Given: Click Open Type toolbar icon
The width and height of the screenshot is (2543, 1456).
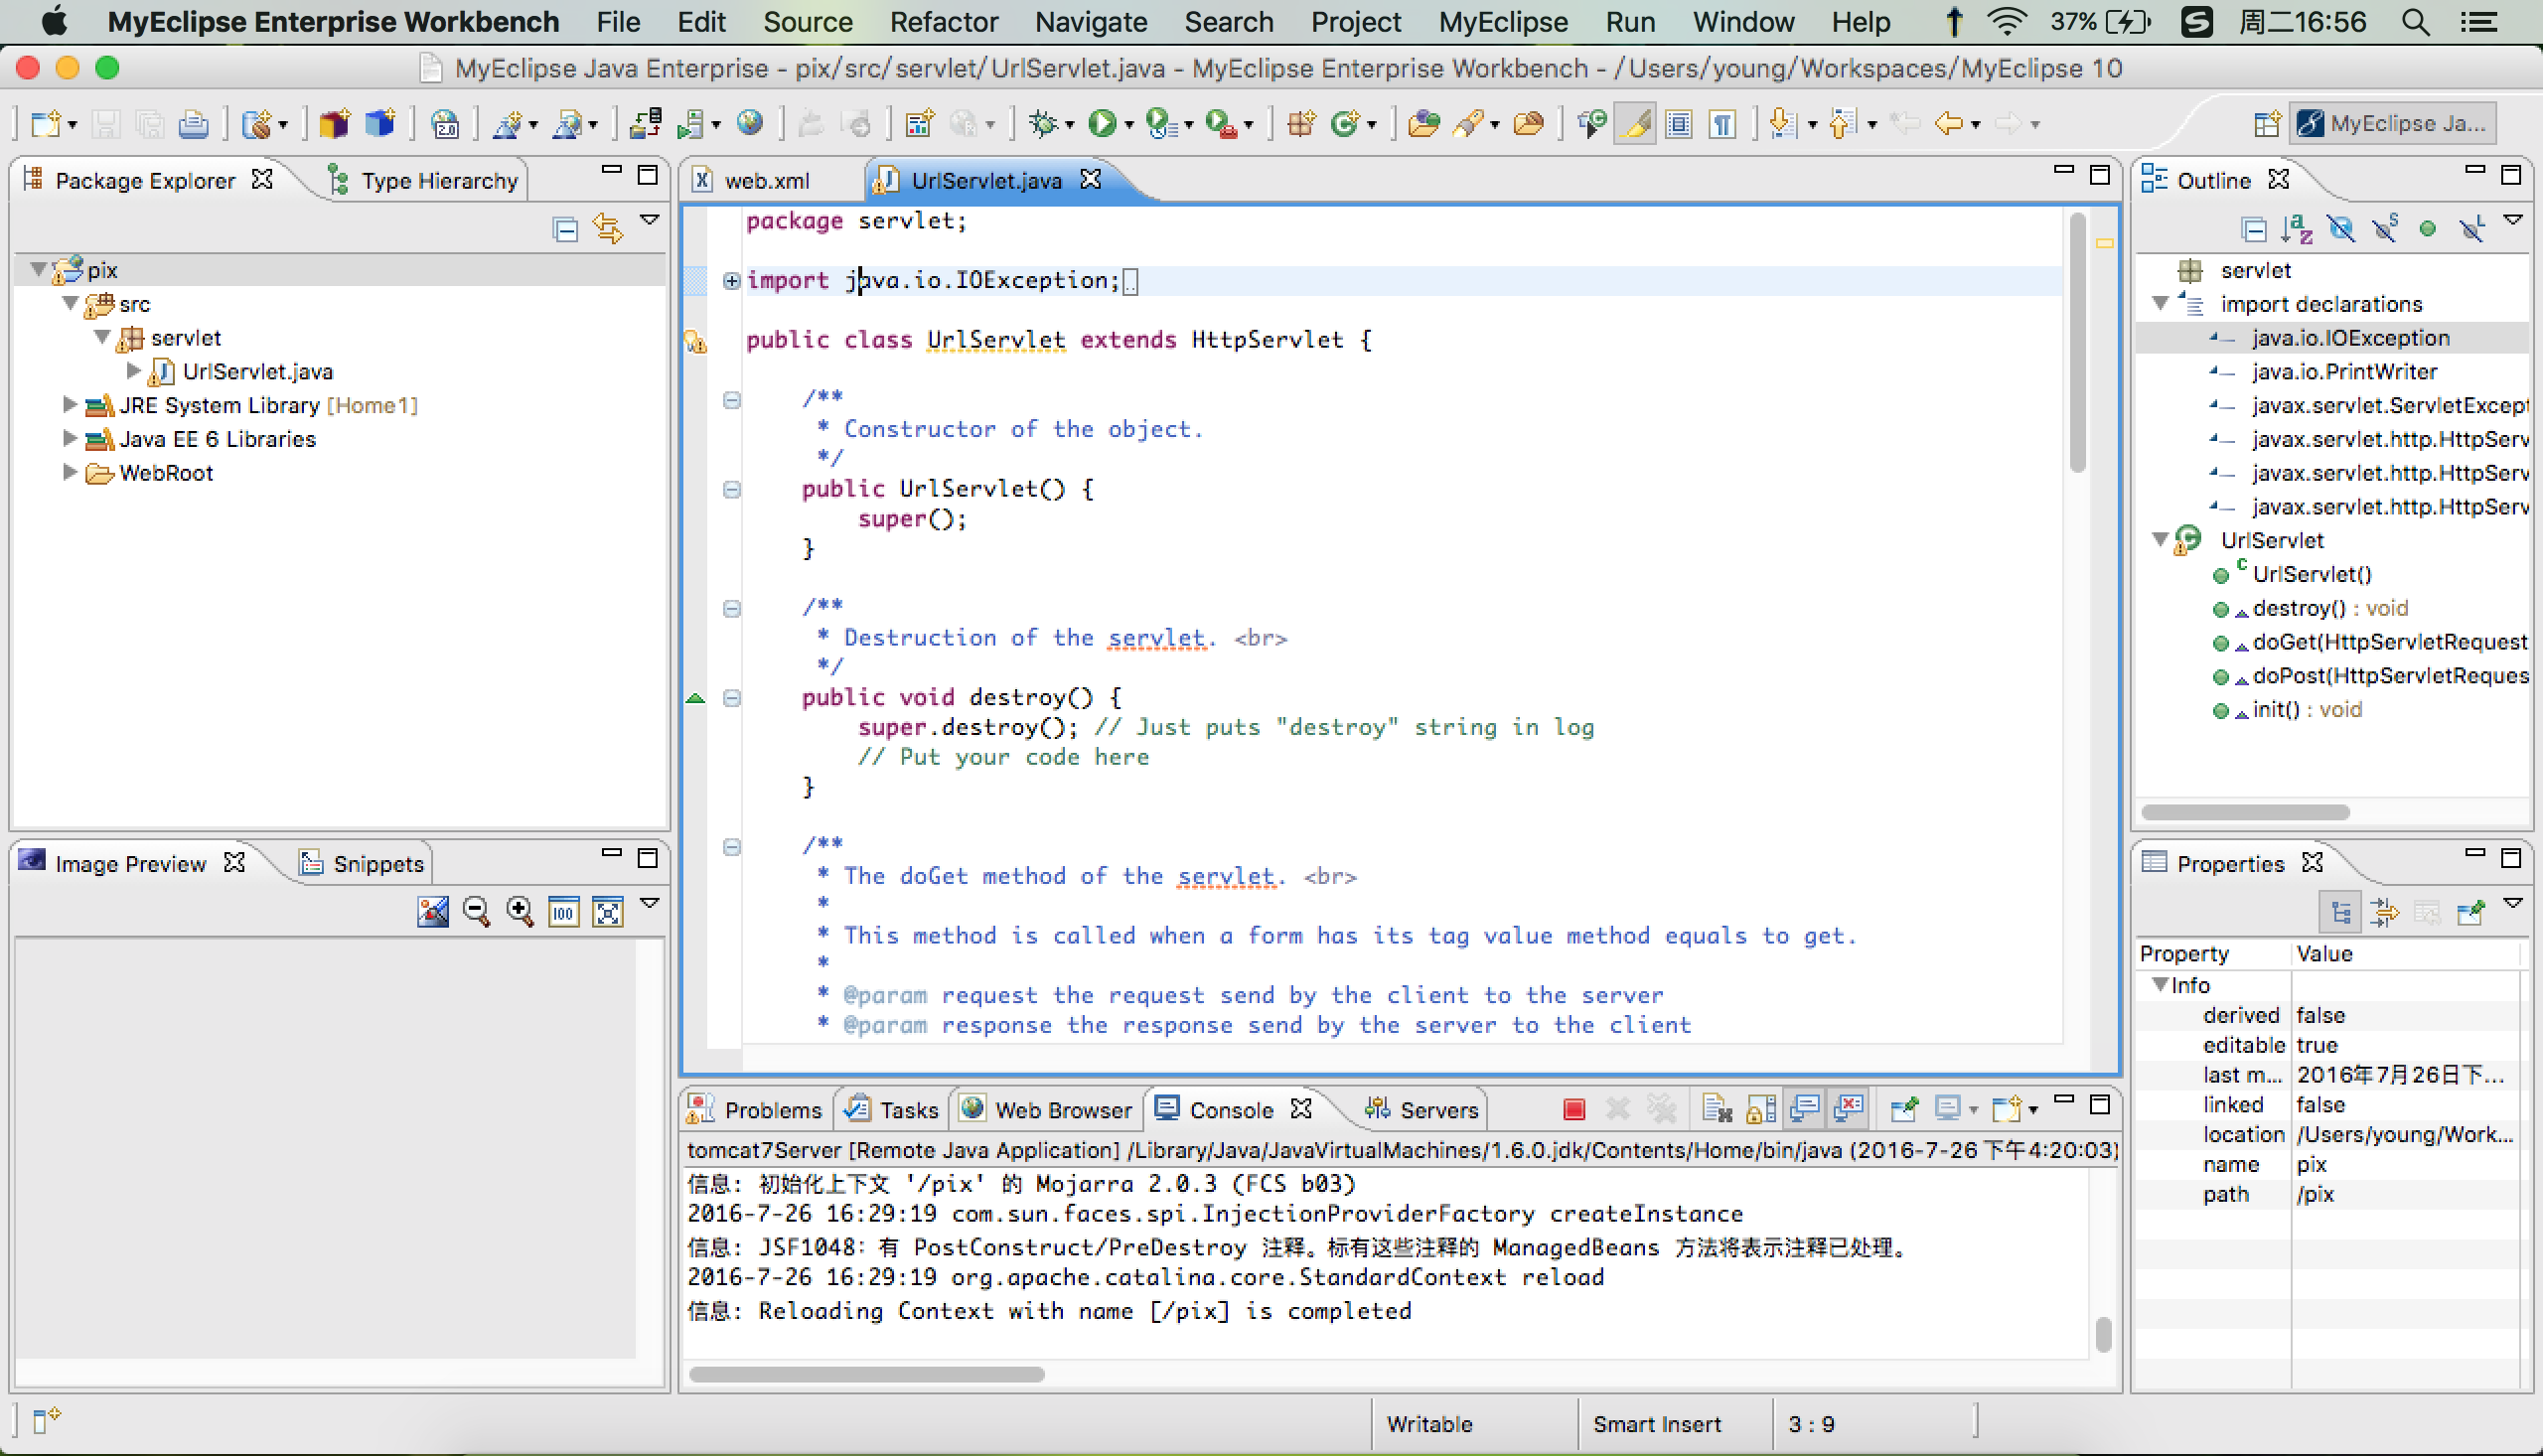Looking at the screenshot, I should (x=1424, y=124).
